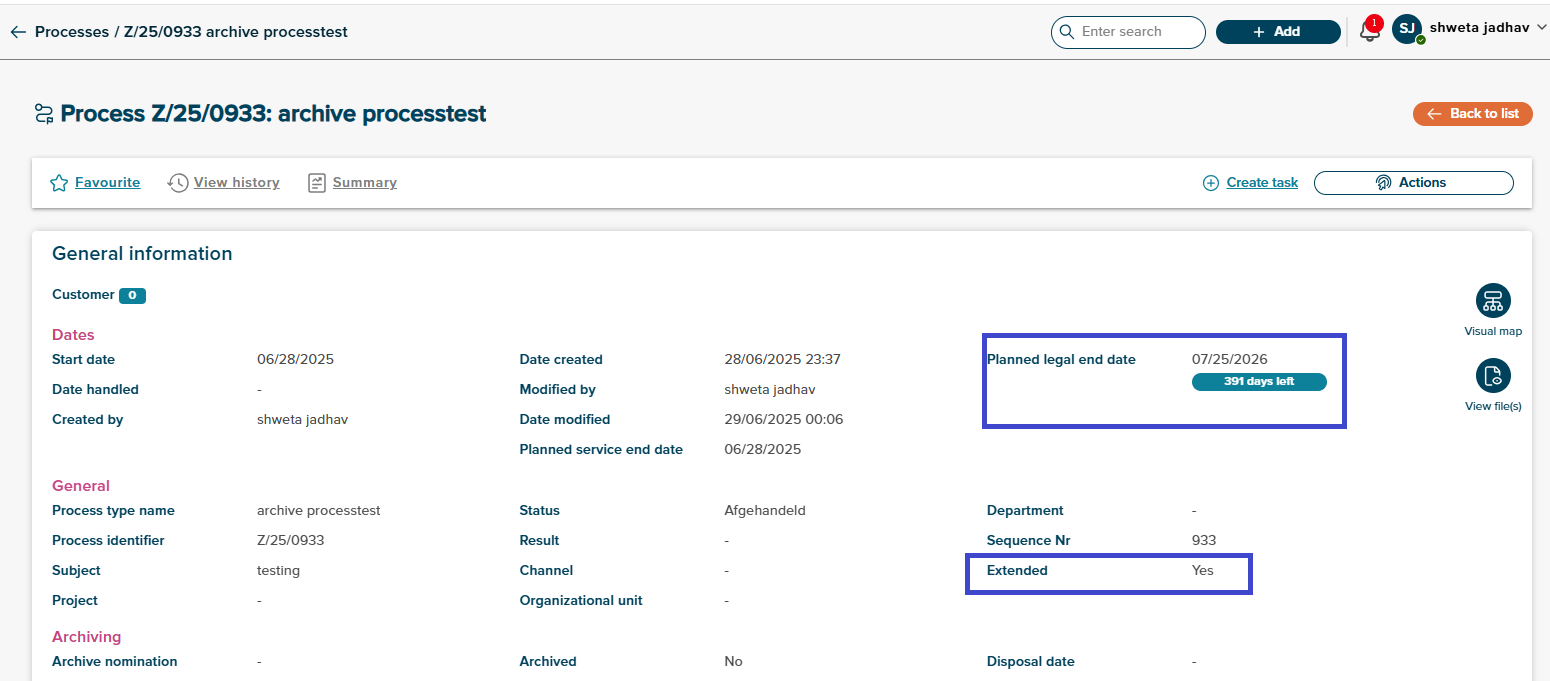Image resolution: width=1550 pixels, height=681 pixels.
Task: Click the back arrow beside Processes breadcrumb
Action: pyautogui.click(x=17, y=32)
